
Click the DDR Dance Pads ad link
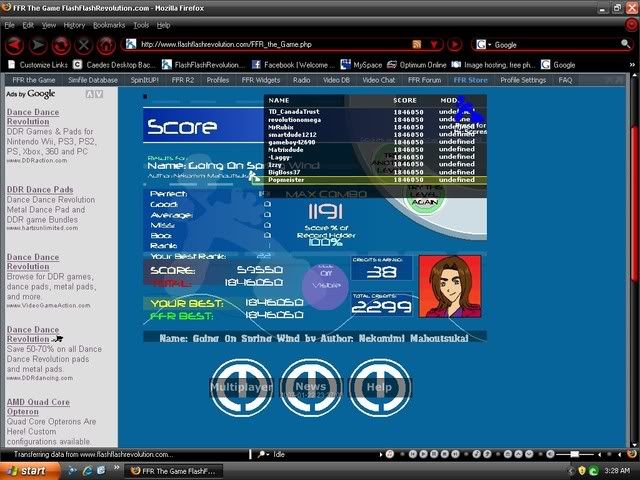point(40,189)
